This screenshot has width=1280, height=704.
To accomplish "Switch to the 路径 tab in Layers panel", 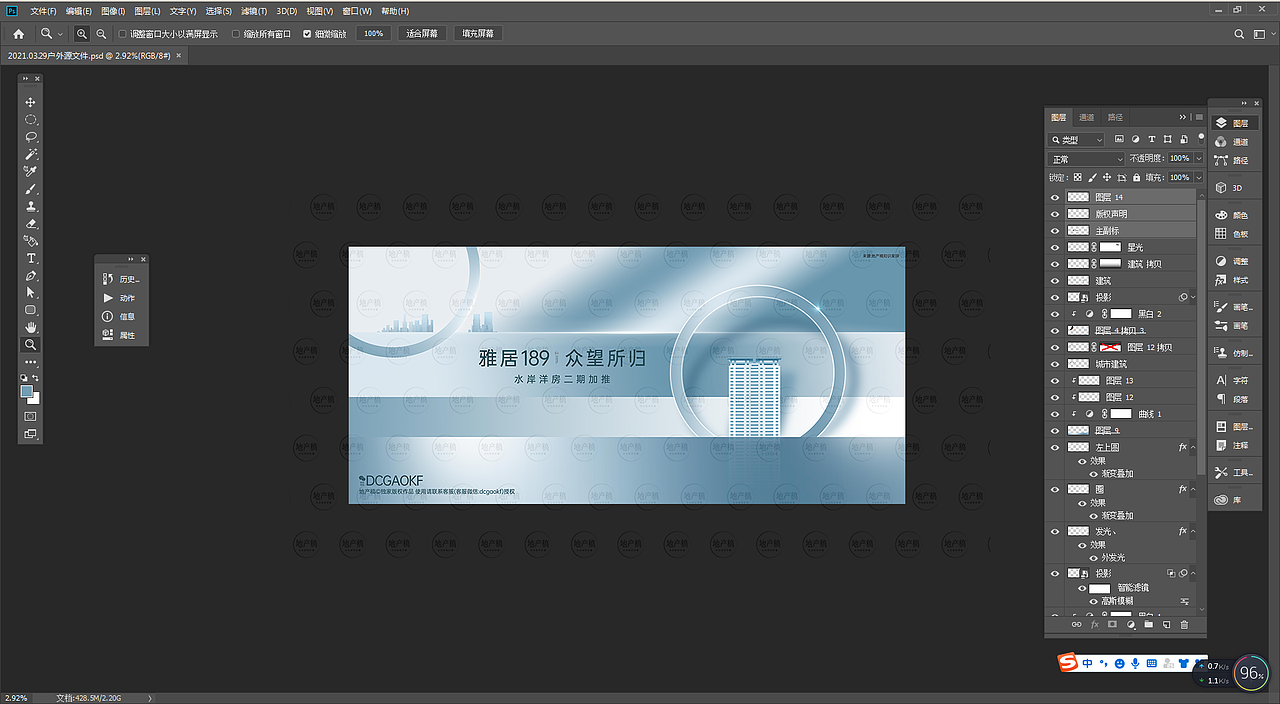I will pyautogui.click(x=1114, y=117).
